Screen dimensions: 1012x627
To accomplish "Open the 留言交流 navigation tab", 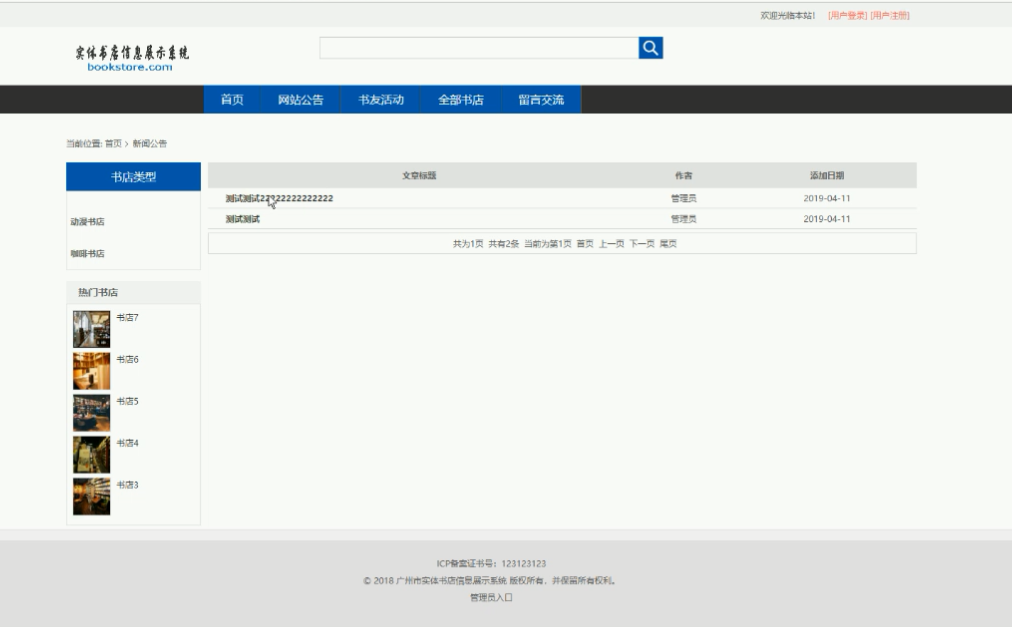I will tap(541, 99).
